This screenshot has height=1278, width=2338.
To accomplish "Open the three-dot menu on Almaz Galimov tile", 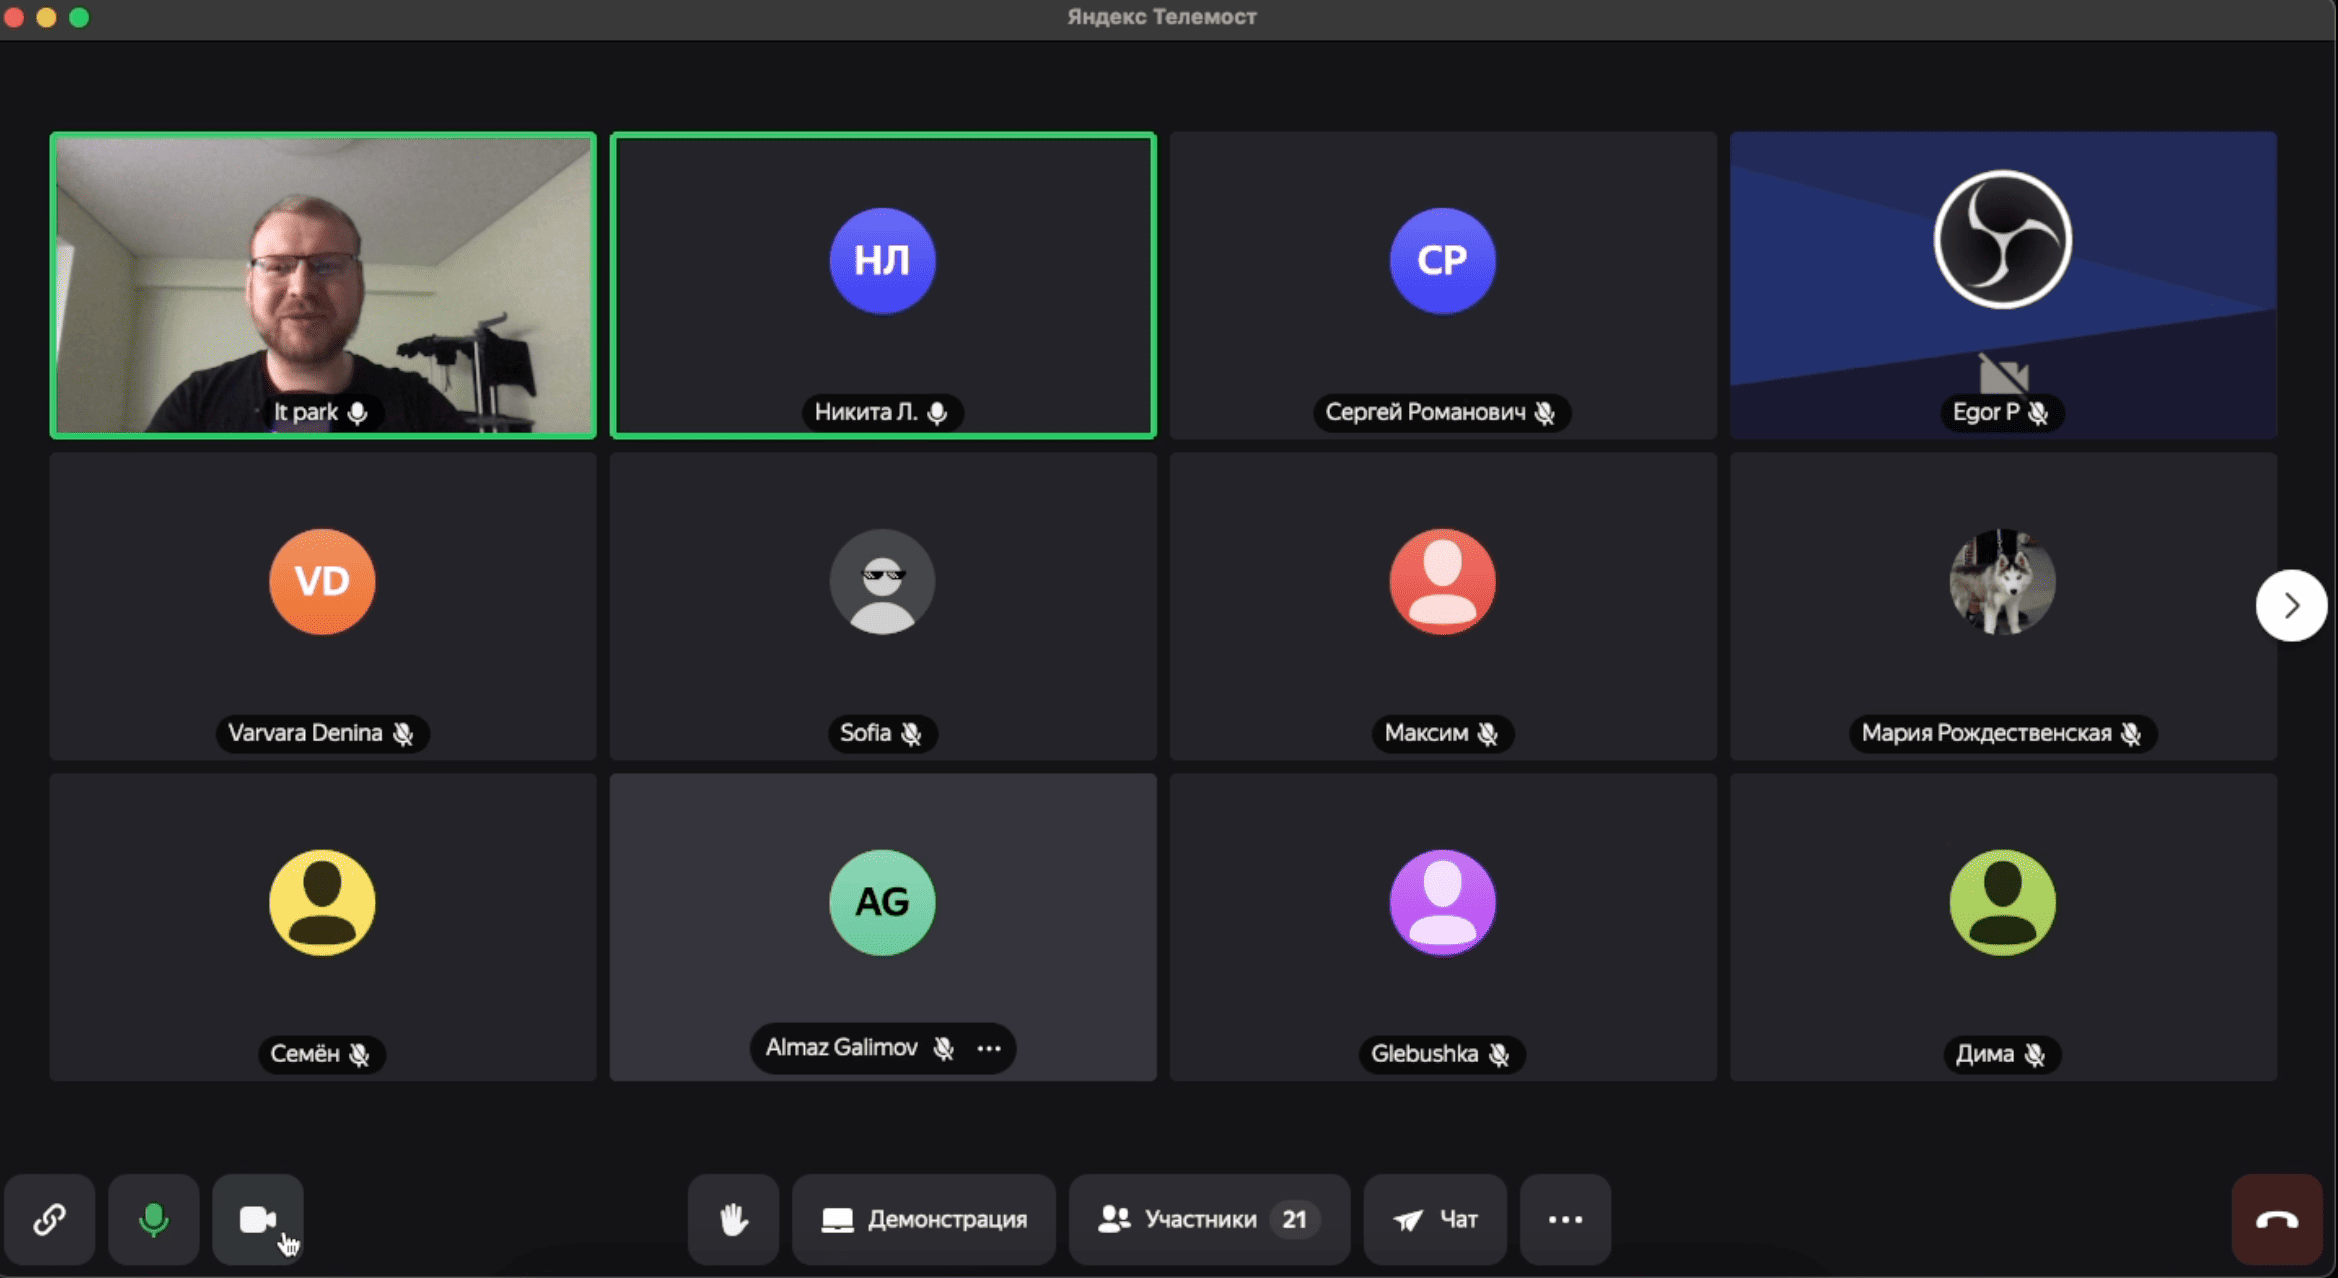I will coord(989,1048).
